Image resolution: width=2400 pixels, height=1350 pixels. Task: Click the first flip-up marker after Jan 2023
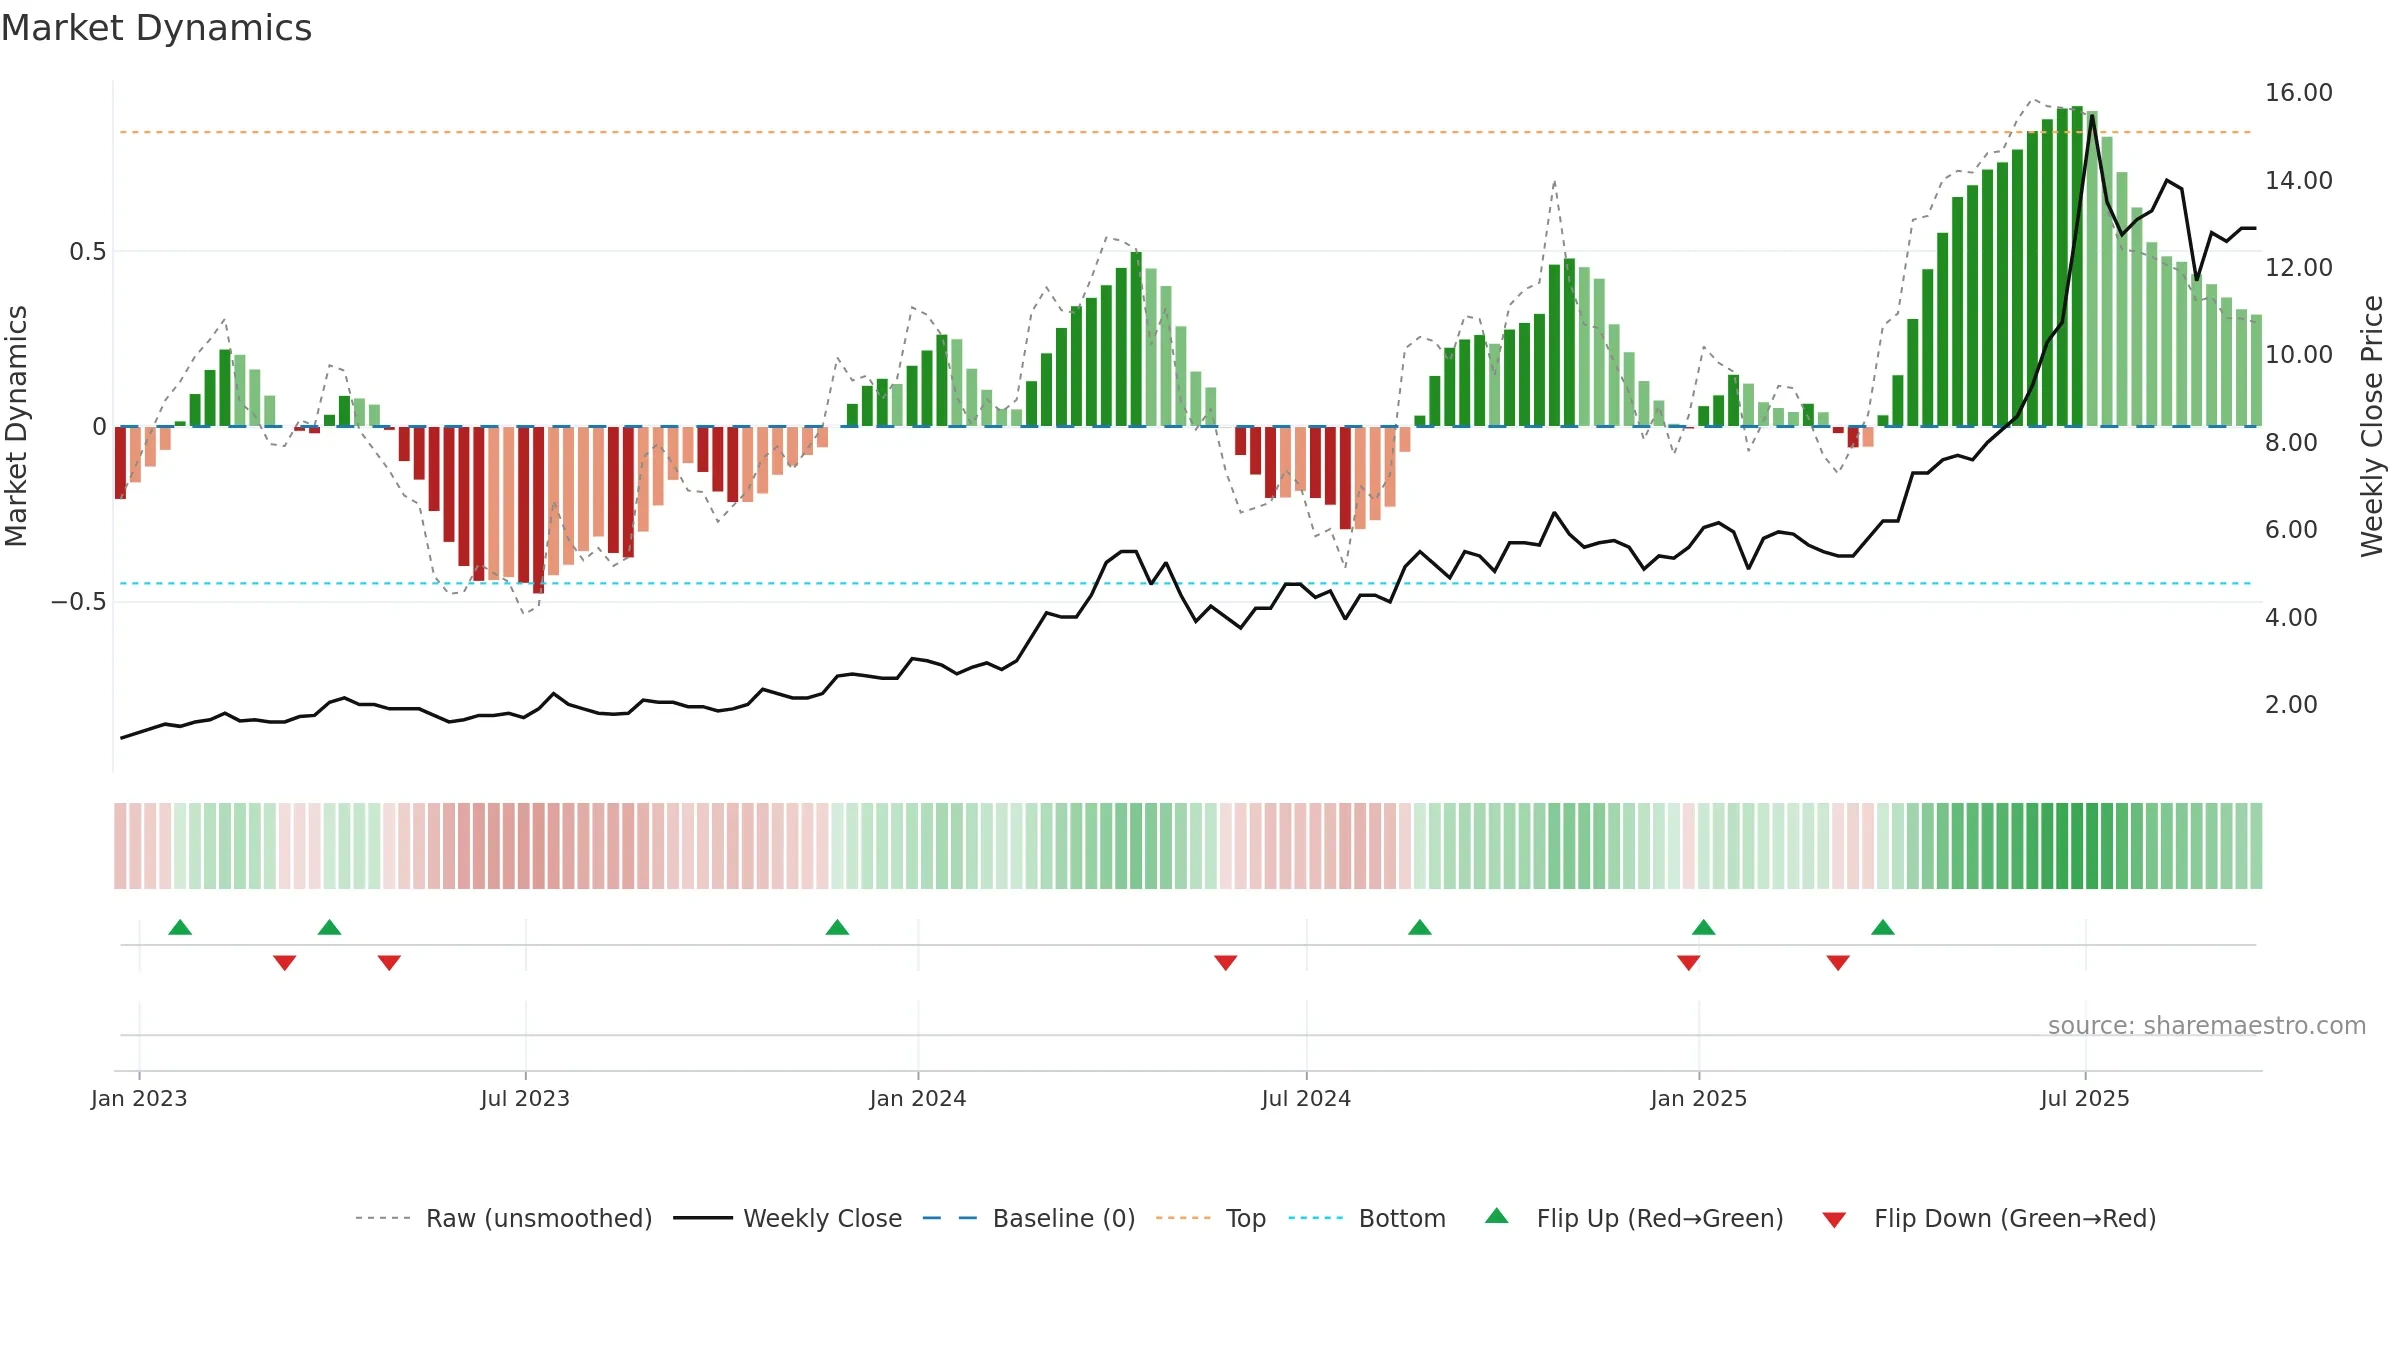click(180, 927)
